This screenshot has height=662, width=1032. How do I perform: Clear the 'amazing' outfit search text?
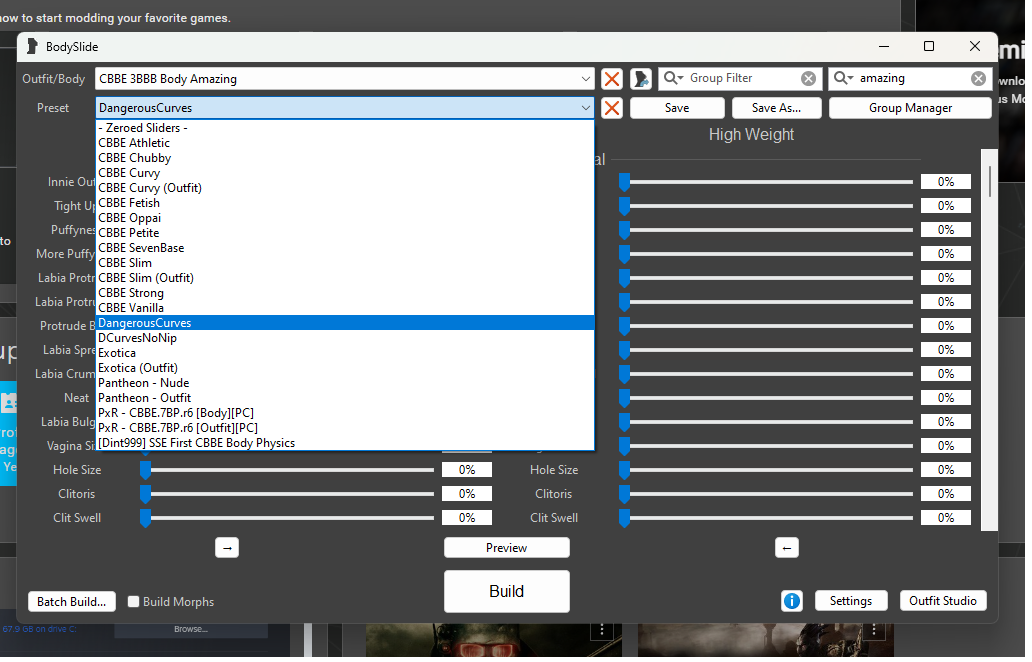(x=978, y=79)
